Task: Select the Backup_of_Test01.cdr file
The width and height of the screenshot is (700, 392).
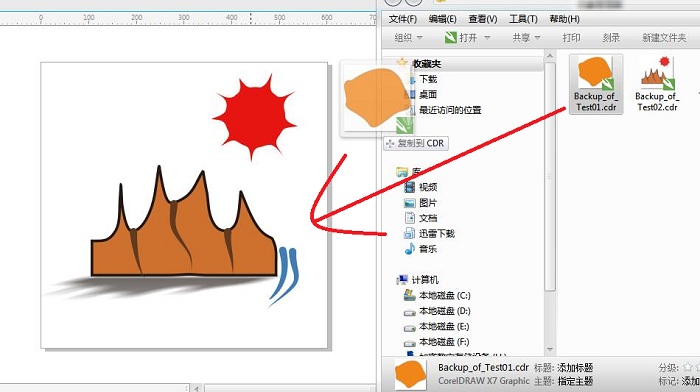Action: [x=596, y=84]
